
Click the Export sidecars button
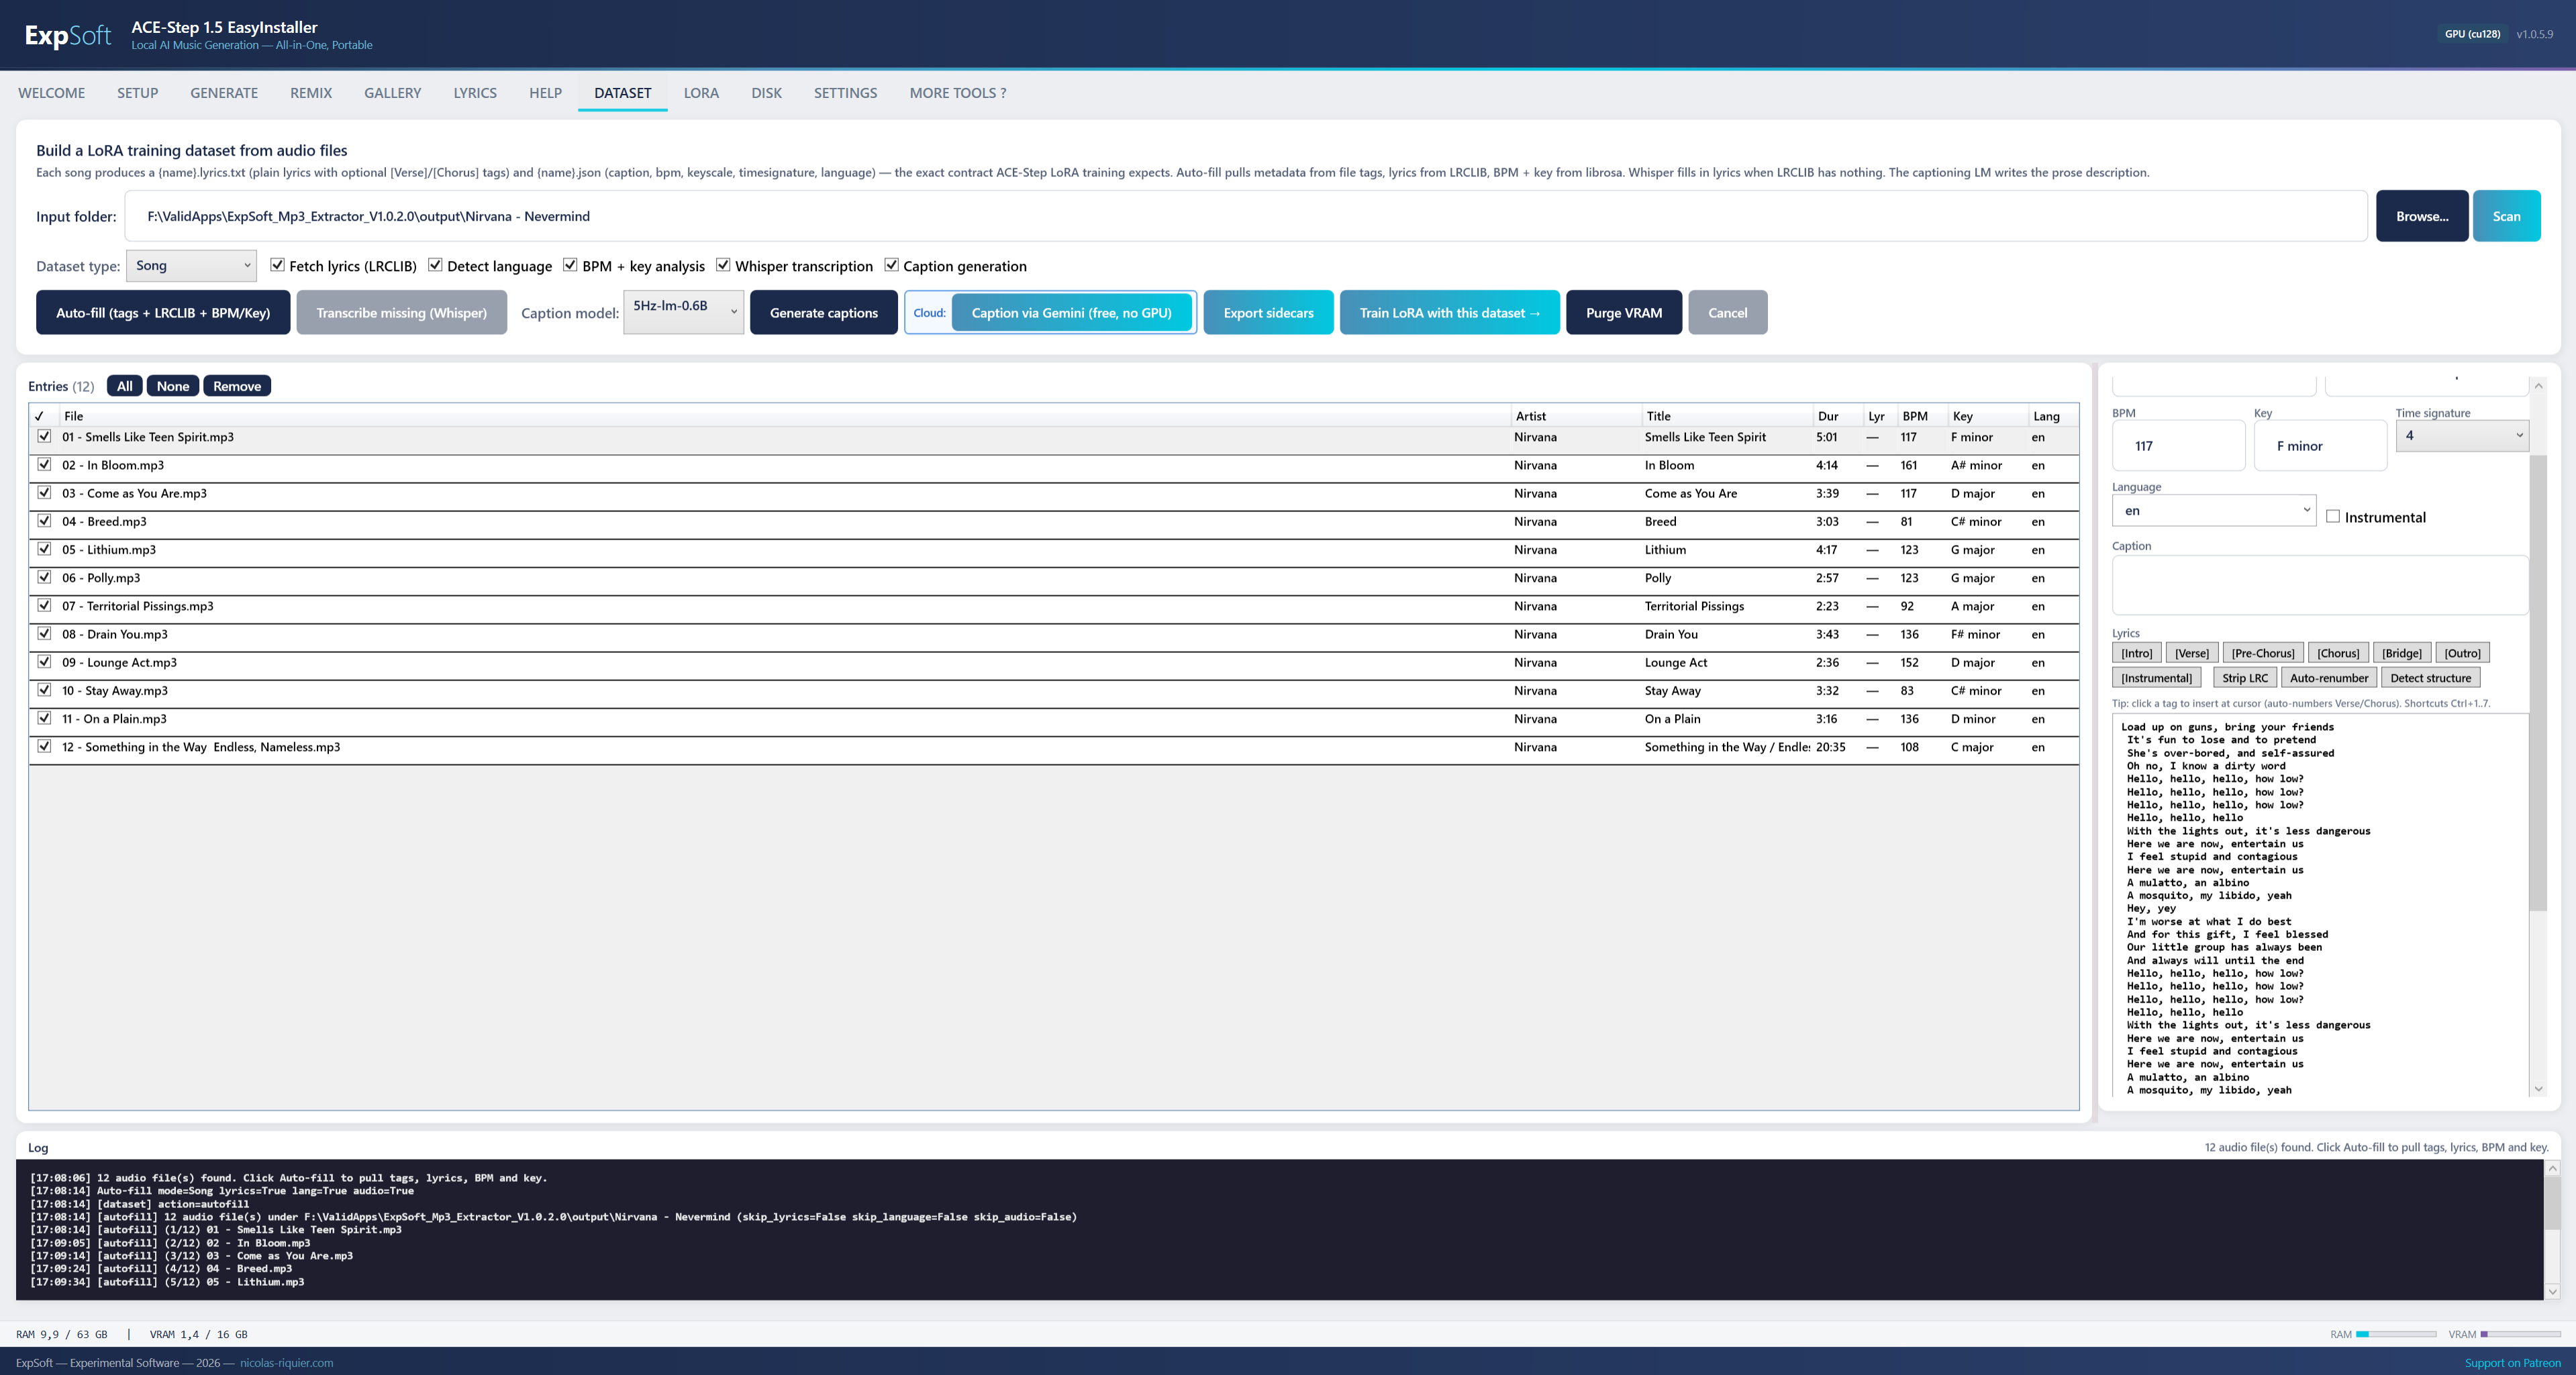1269,312
